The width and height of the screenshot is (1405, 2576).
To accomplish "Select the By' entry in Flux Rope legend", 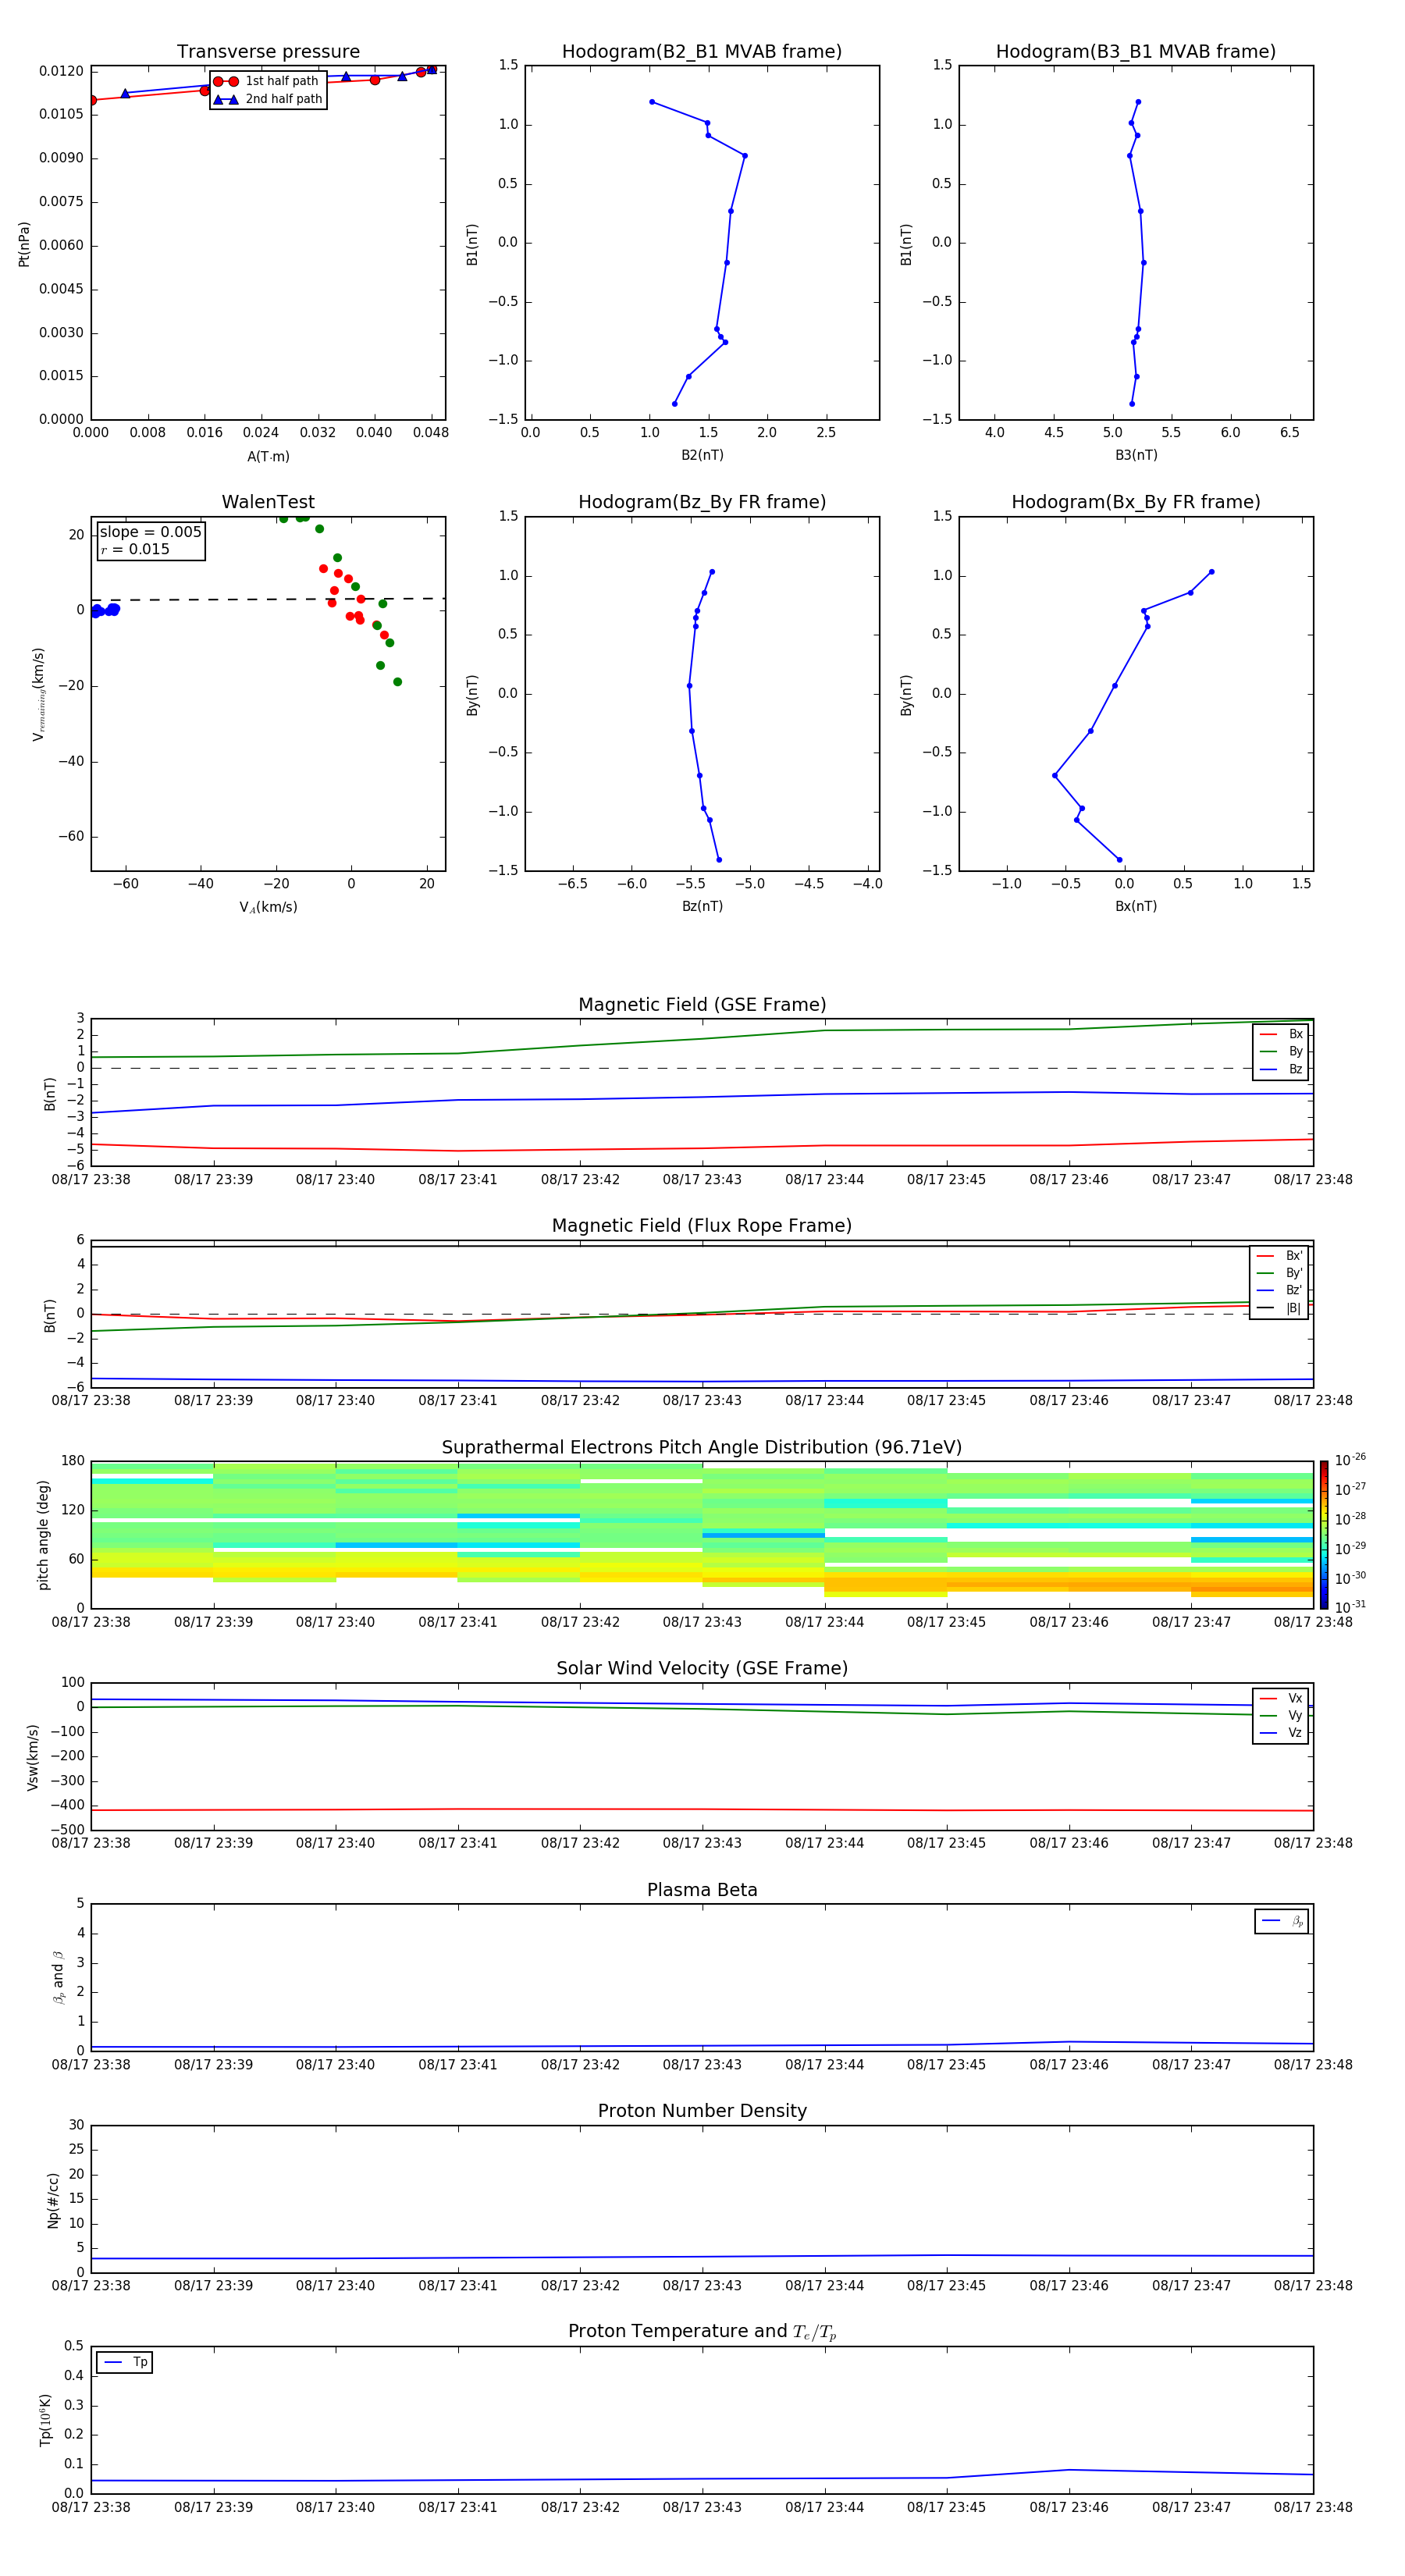I will click(1279, 1273).
